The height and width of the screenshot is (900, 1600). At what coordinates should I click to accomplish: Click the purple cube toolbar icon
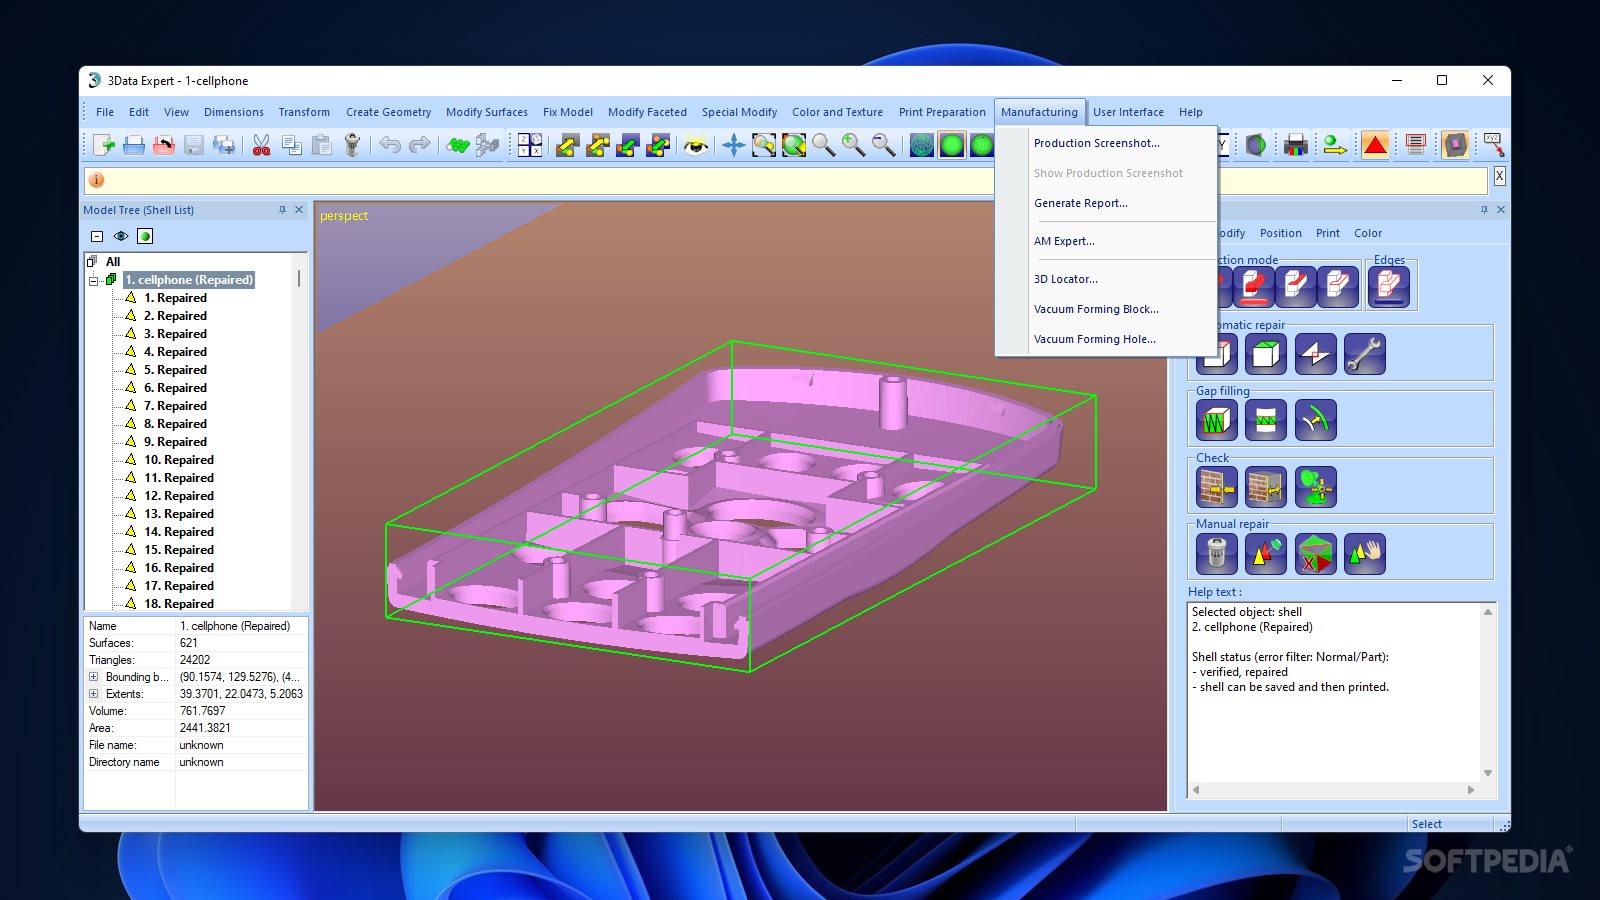click(1456, 145)
